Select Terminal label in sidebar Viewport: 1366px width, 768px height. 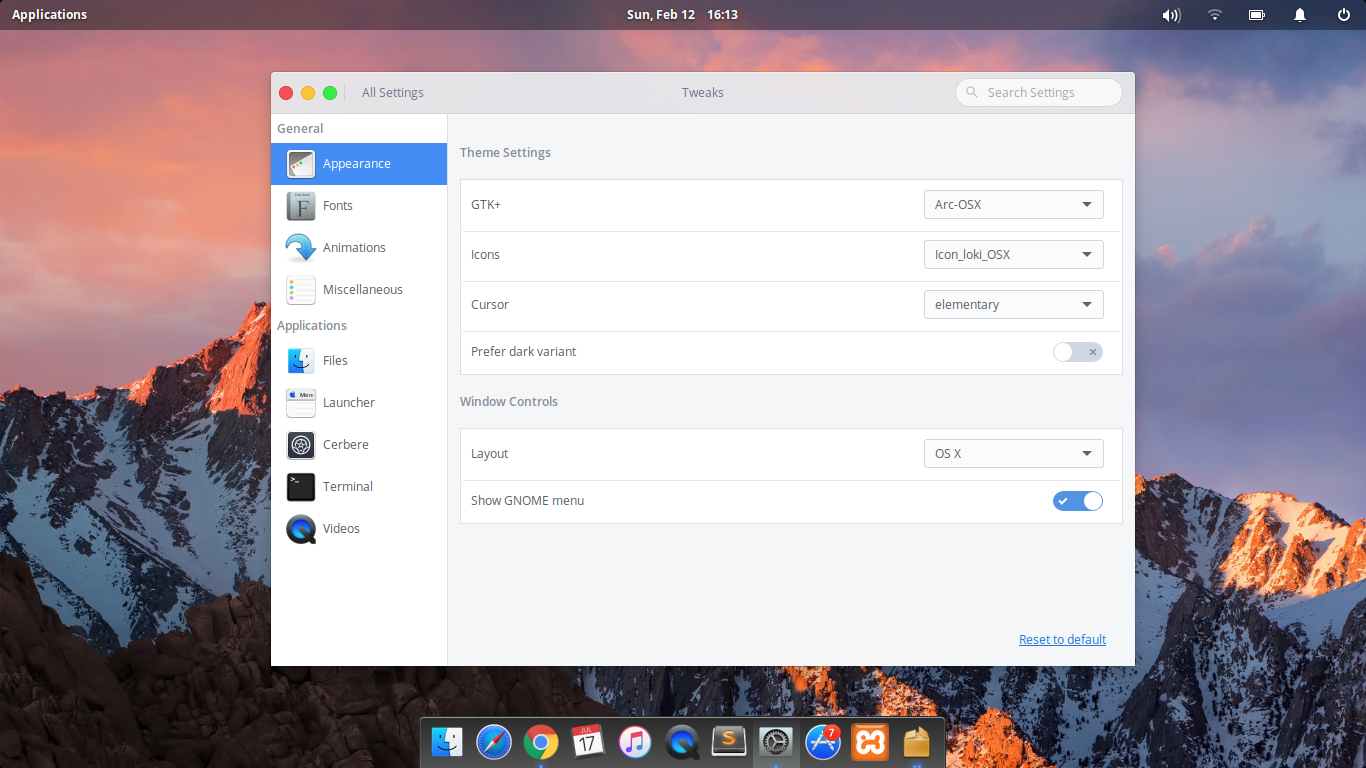tap(348, 487)
